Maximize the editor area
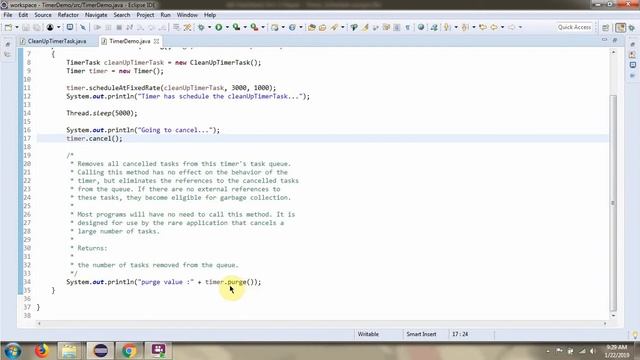The height and width of the screenshot is (360, 640). pos(615,40)
